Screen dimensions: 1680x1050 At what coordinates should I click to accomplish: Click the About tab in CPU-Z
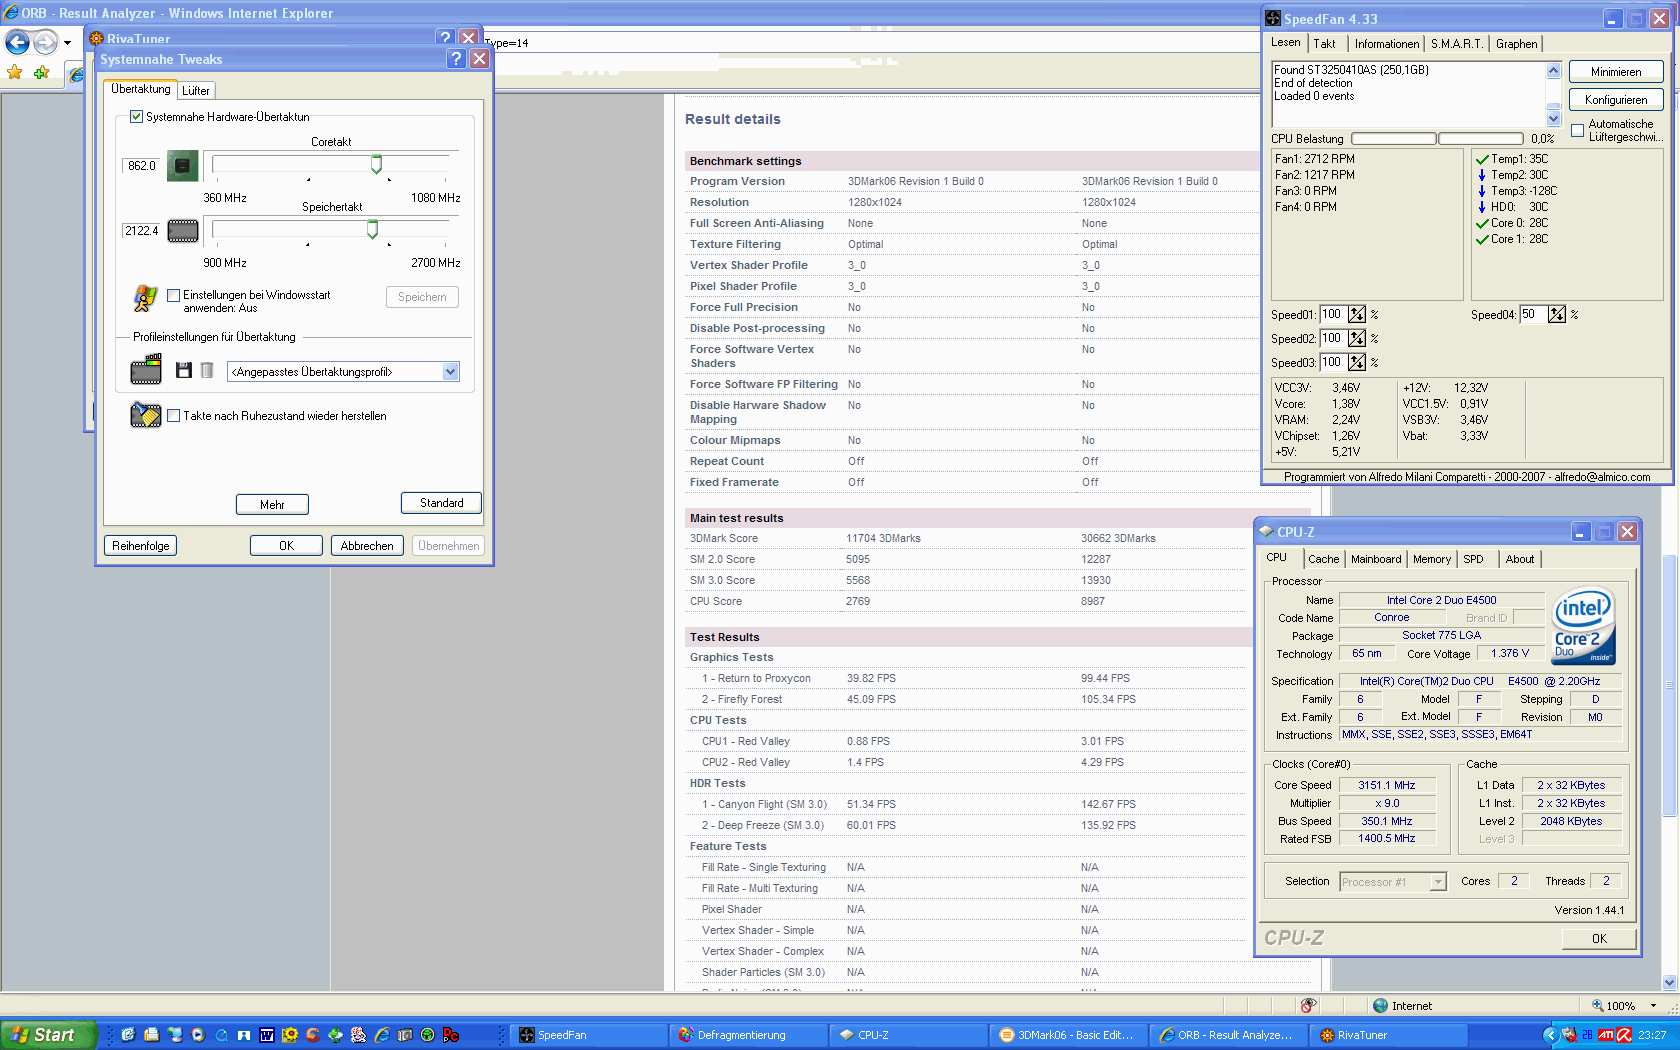click(x=1520, y=559)
